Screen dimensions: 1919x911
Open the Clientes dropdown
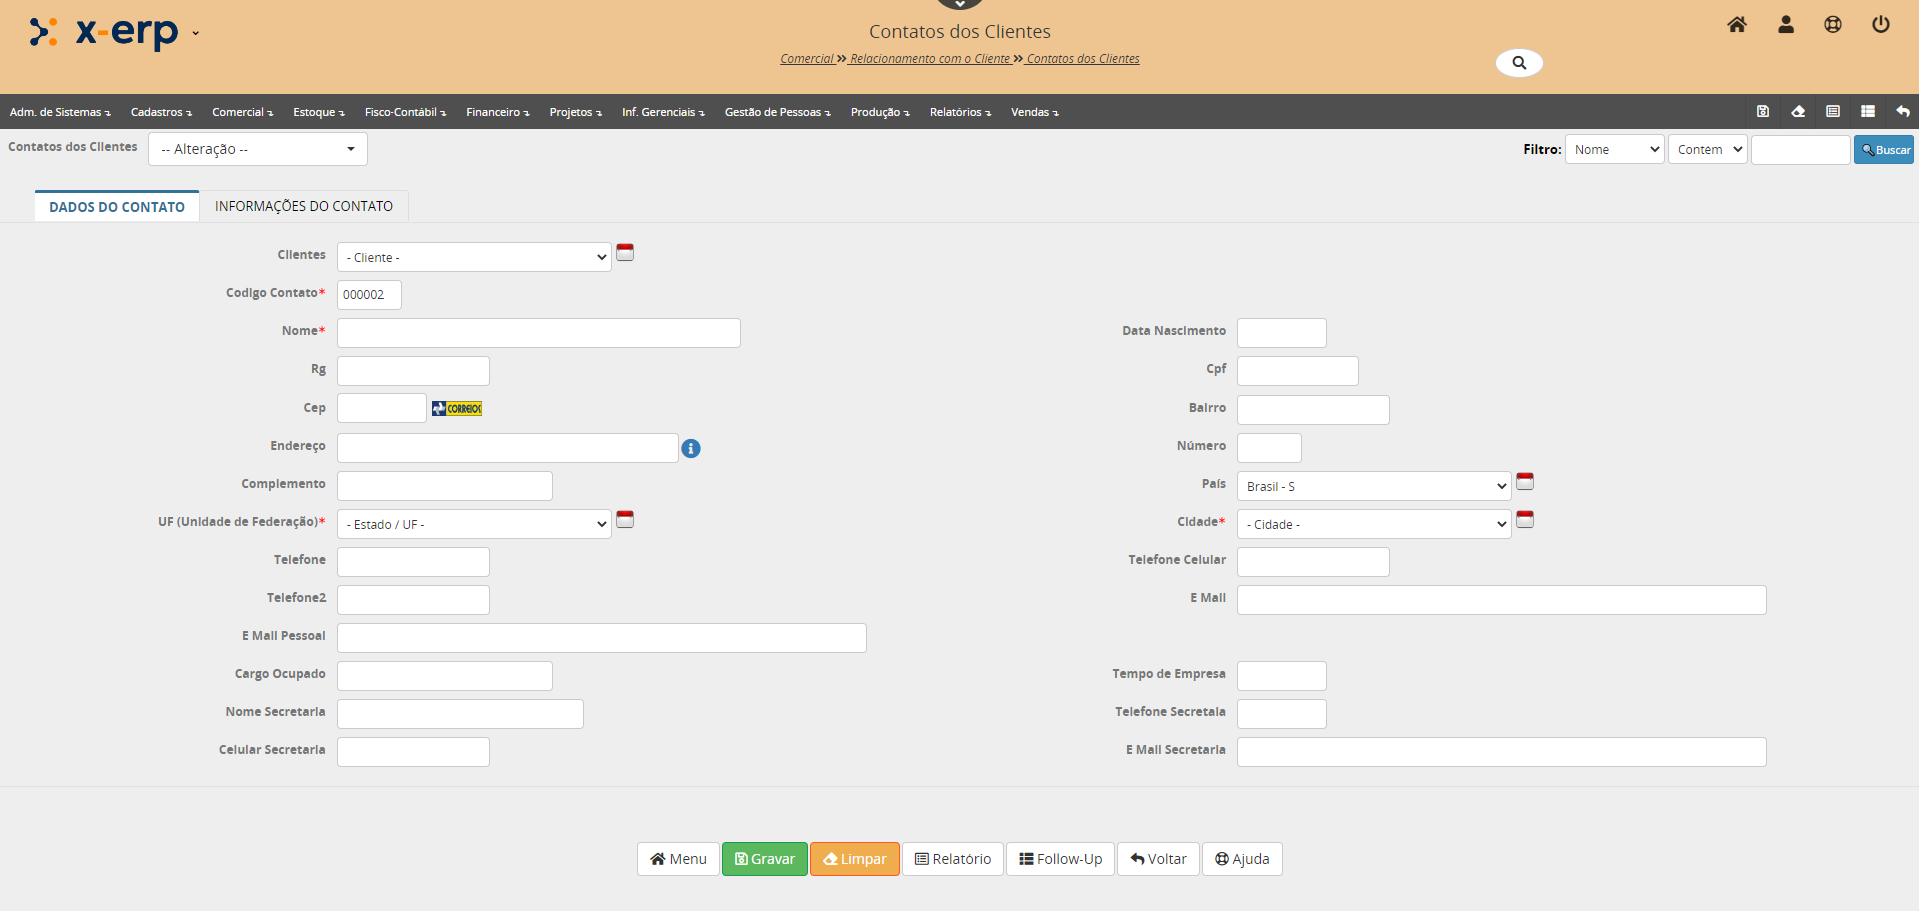(474, 257)
